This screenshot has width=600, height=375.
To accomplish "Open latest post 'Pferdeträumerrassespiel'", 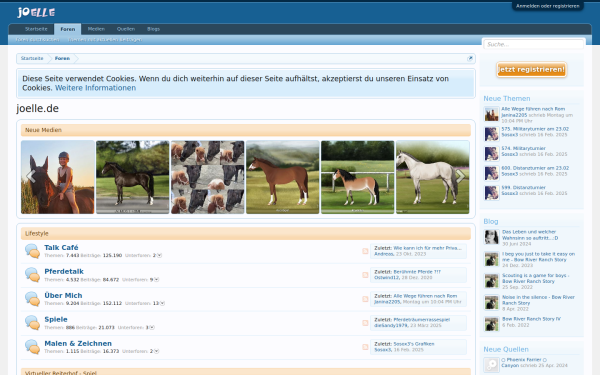I will [x=422, y=320].
